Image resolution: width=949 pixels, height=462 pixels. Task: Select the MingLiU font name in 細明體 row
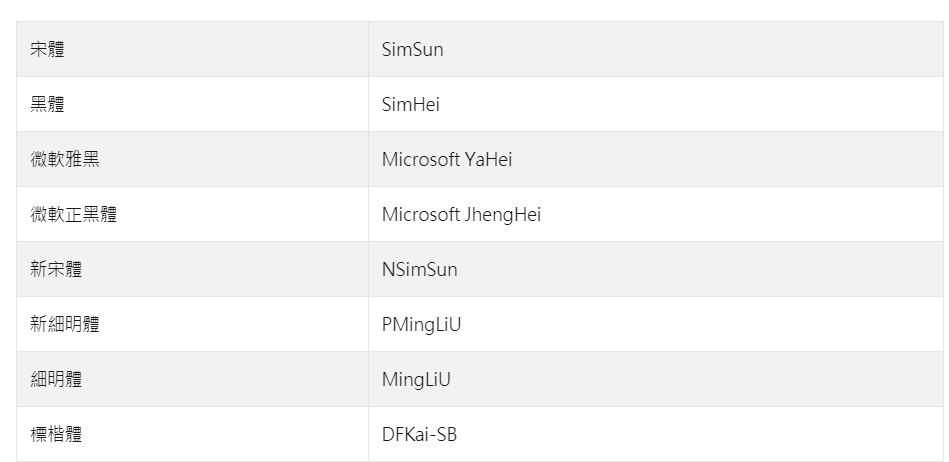[416, 380]
